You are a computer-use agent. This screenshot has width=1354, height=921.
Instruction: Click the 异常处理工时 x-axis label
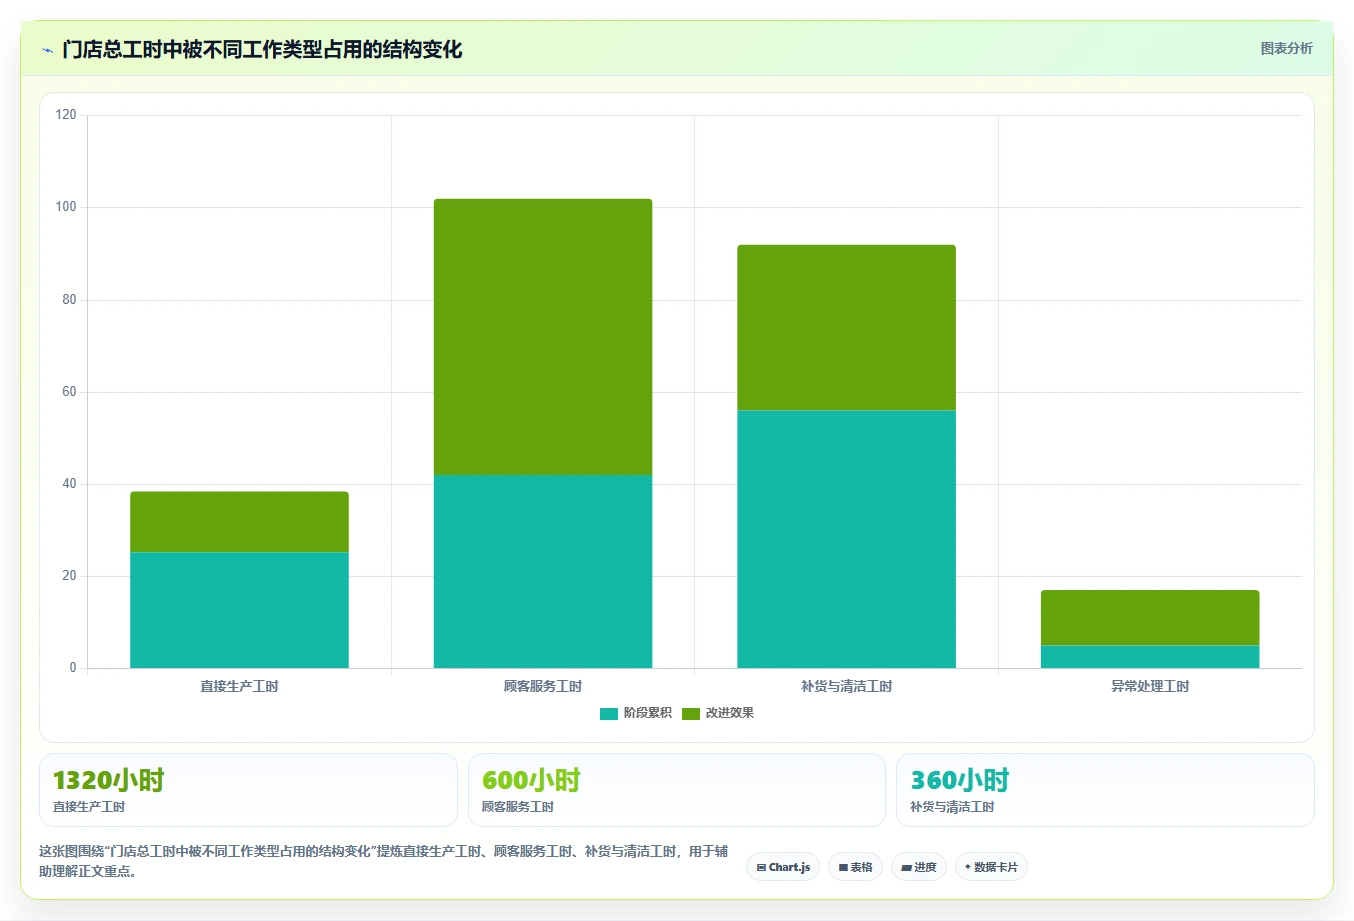1150,686
